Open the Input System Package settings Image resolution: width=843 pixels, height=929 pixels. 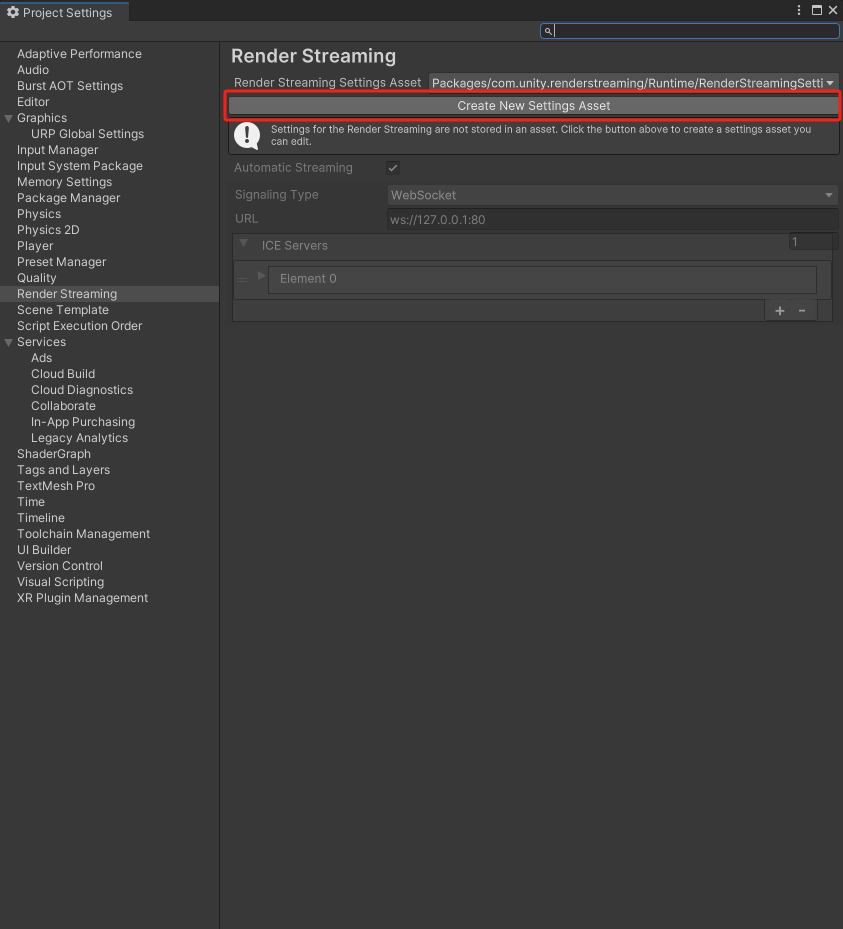tap(79, 166)
